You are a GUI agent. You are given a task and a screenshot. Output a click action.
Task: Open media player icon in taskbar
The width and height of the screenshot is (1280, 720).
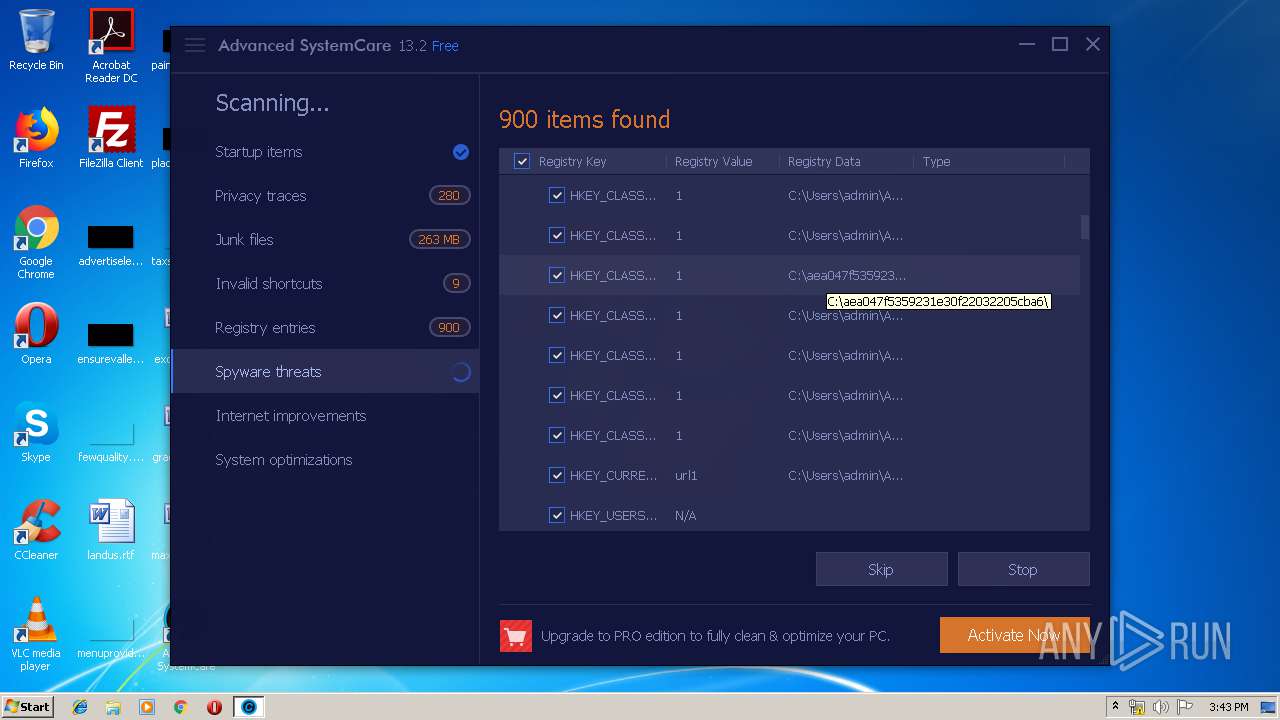(x=147, y=707)
